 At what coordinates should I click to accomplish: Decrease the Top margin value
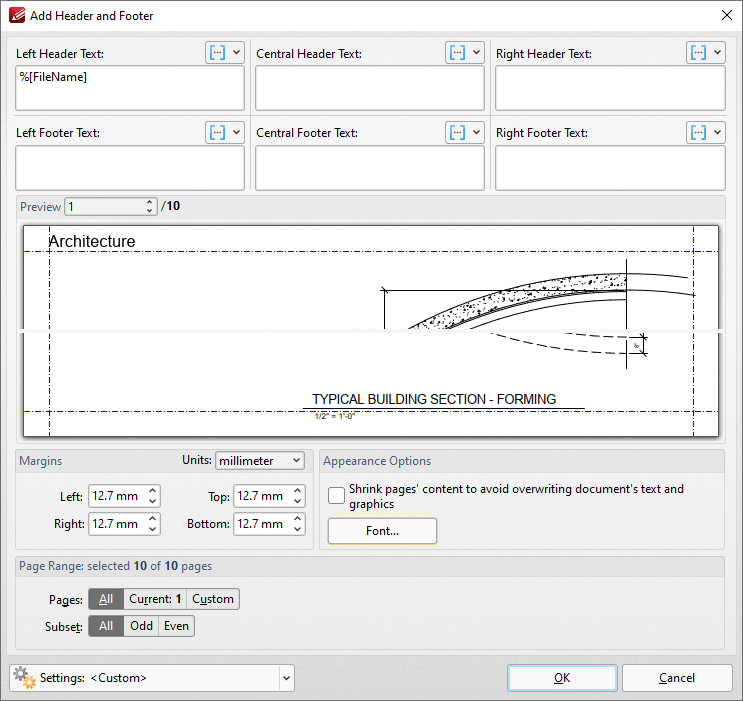pos(298,501)
